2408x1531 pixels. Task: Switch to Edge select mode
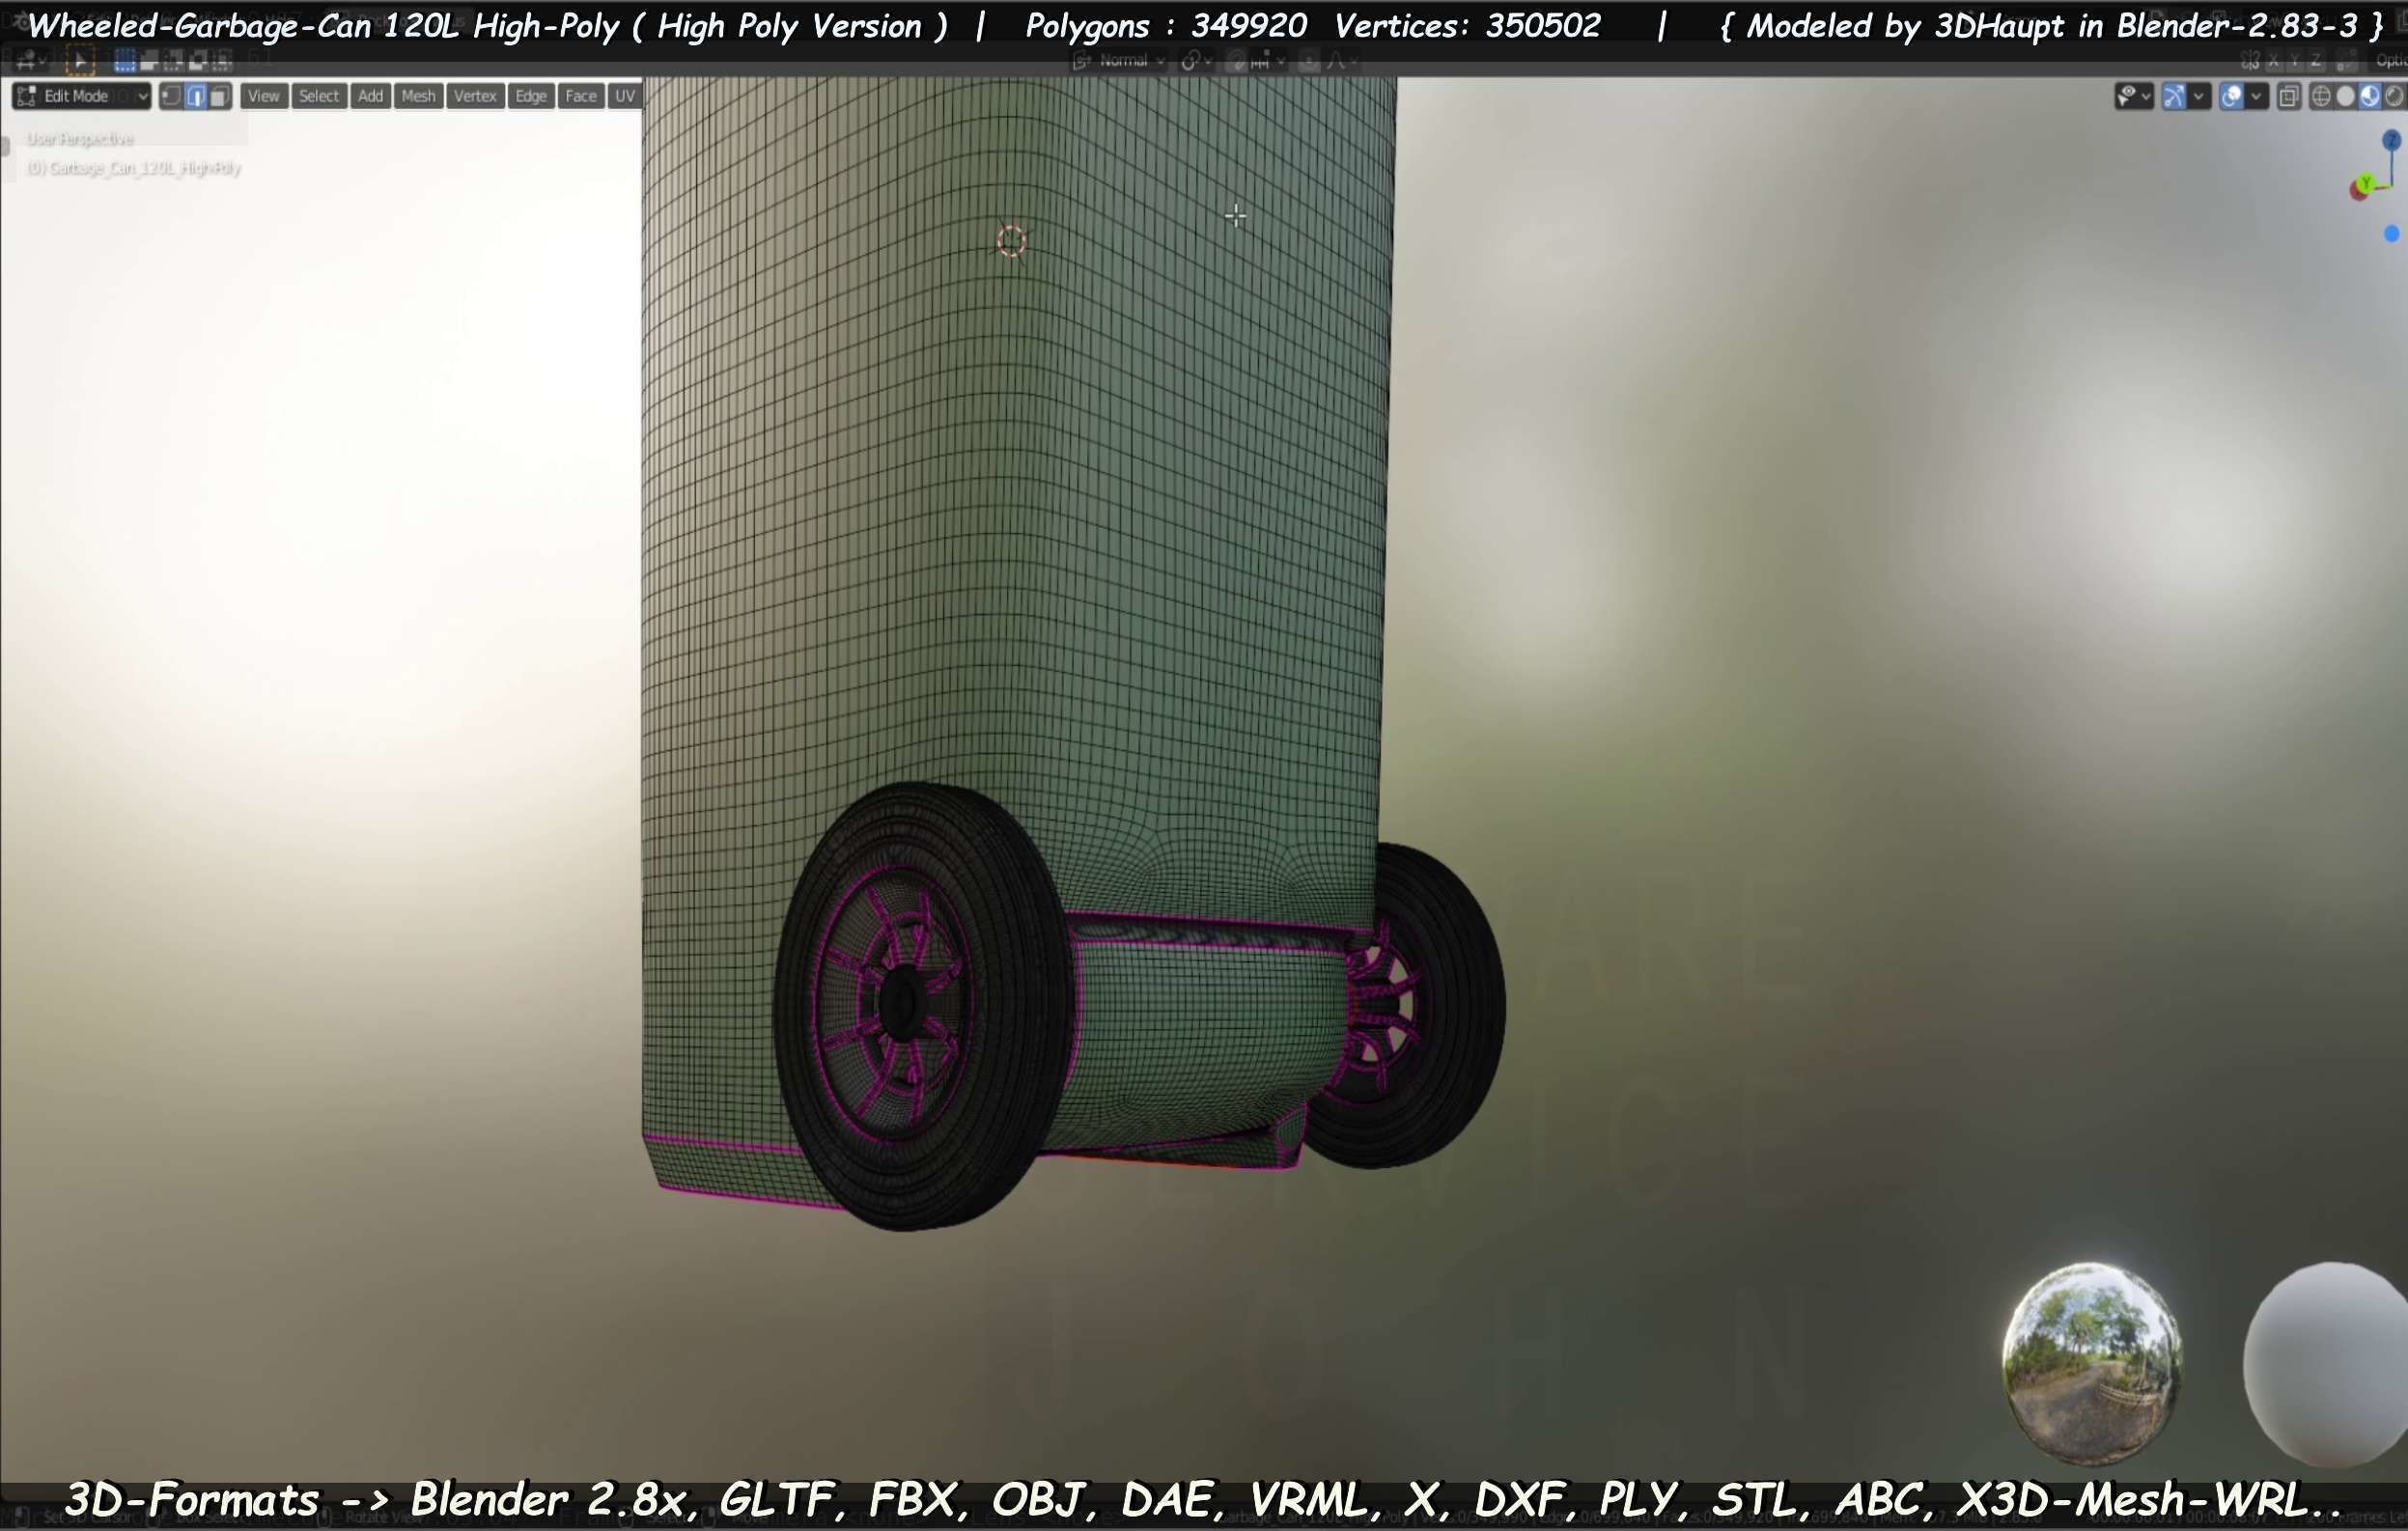[x=196, y=96]
